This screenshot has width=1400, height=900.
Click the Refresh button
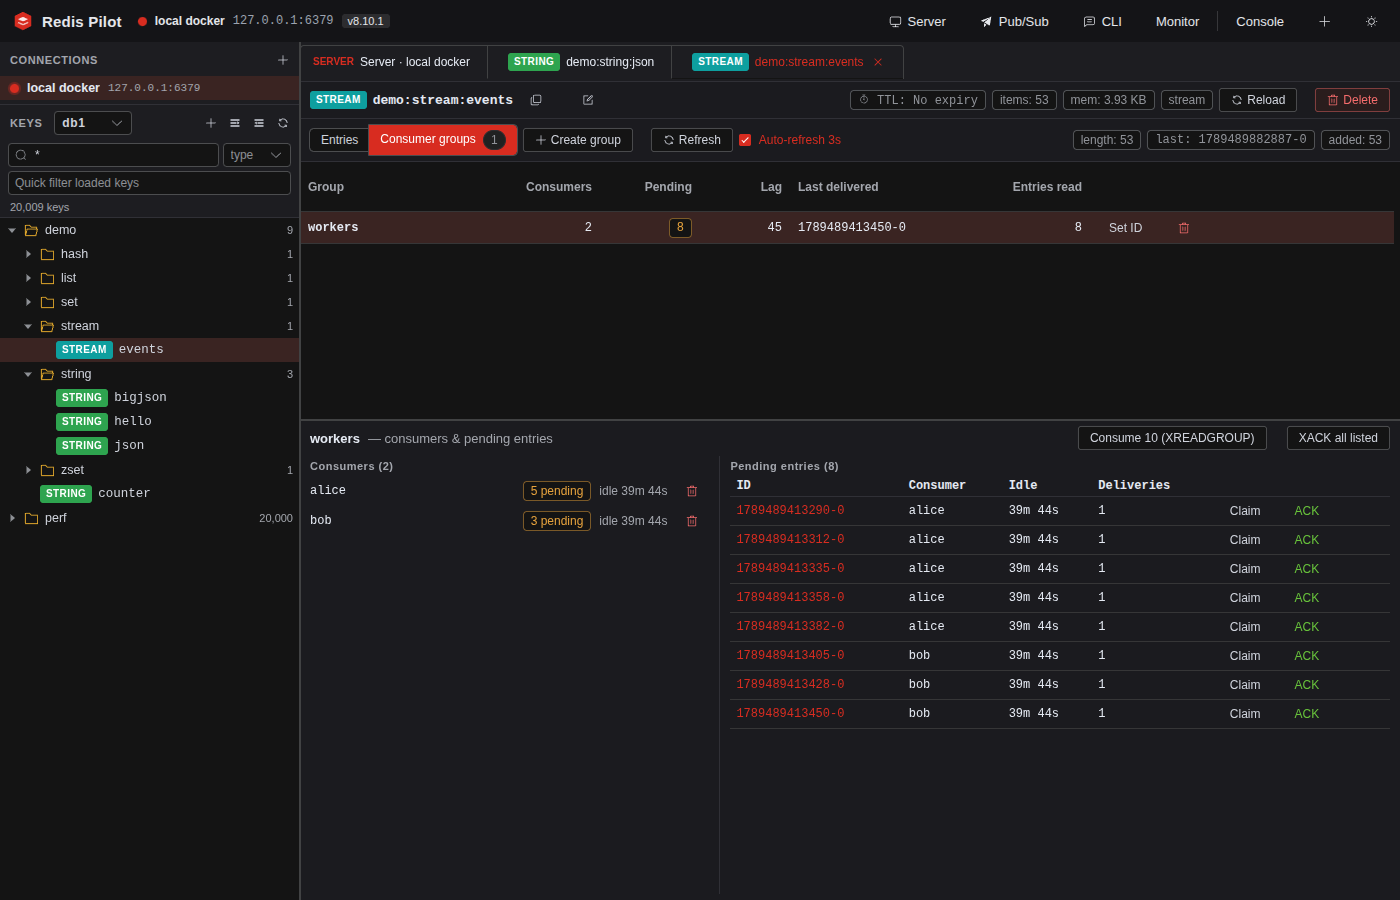(692, 140)
